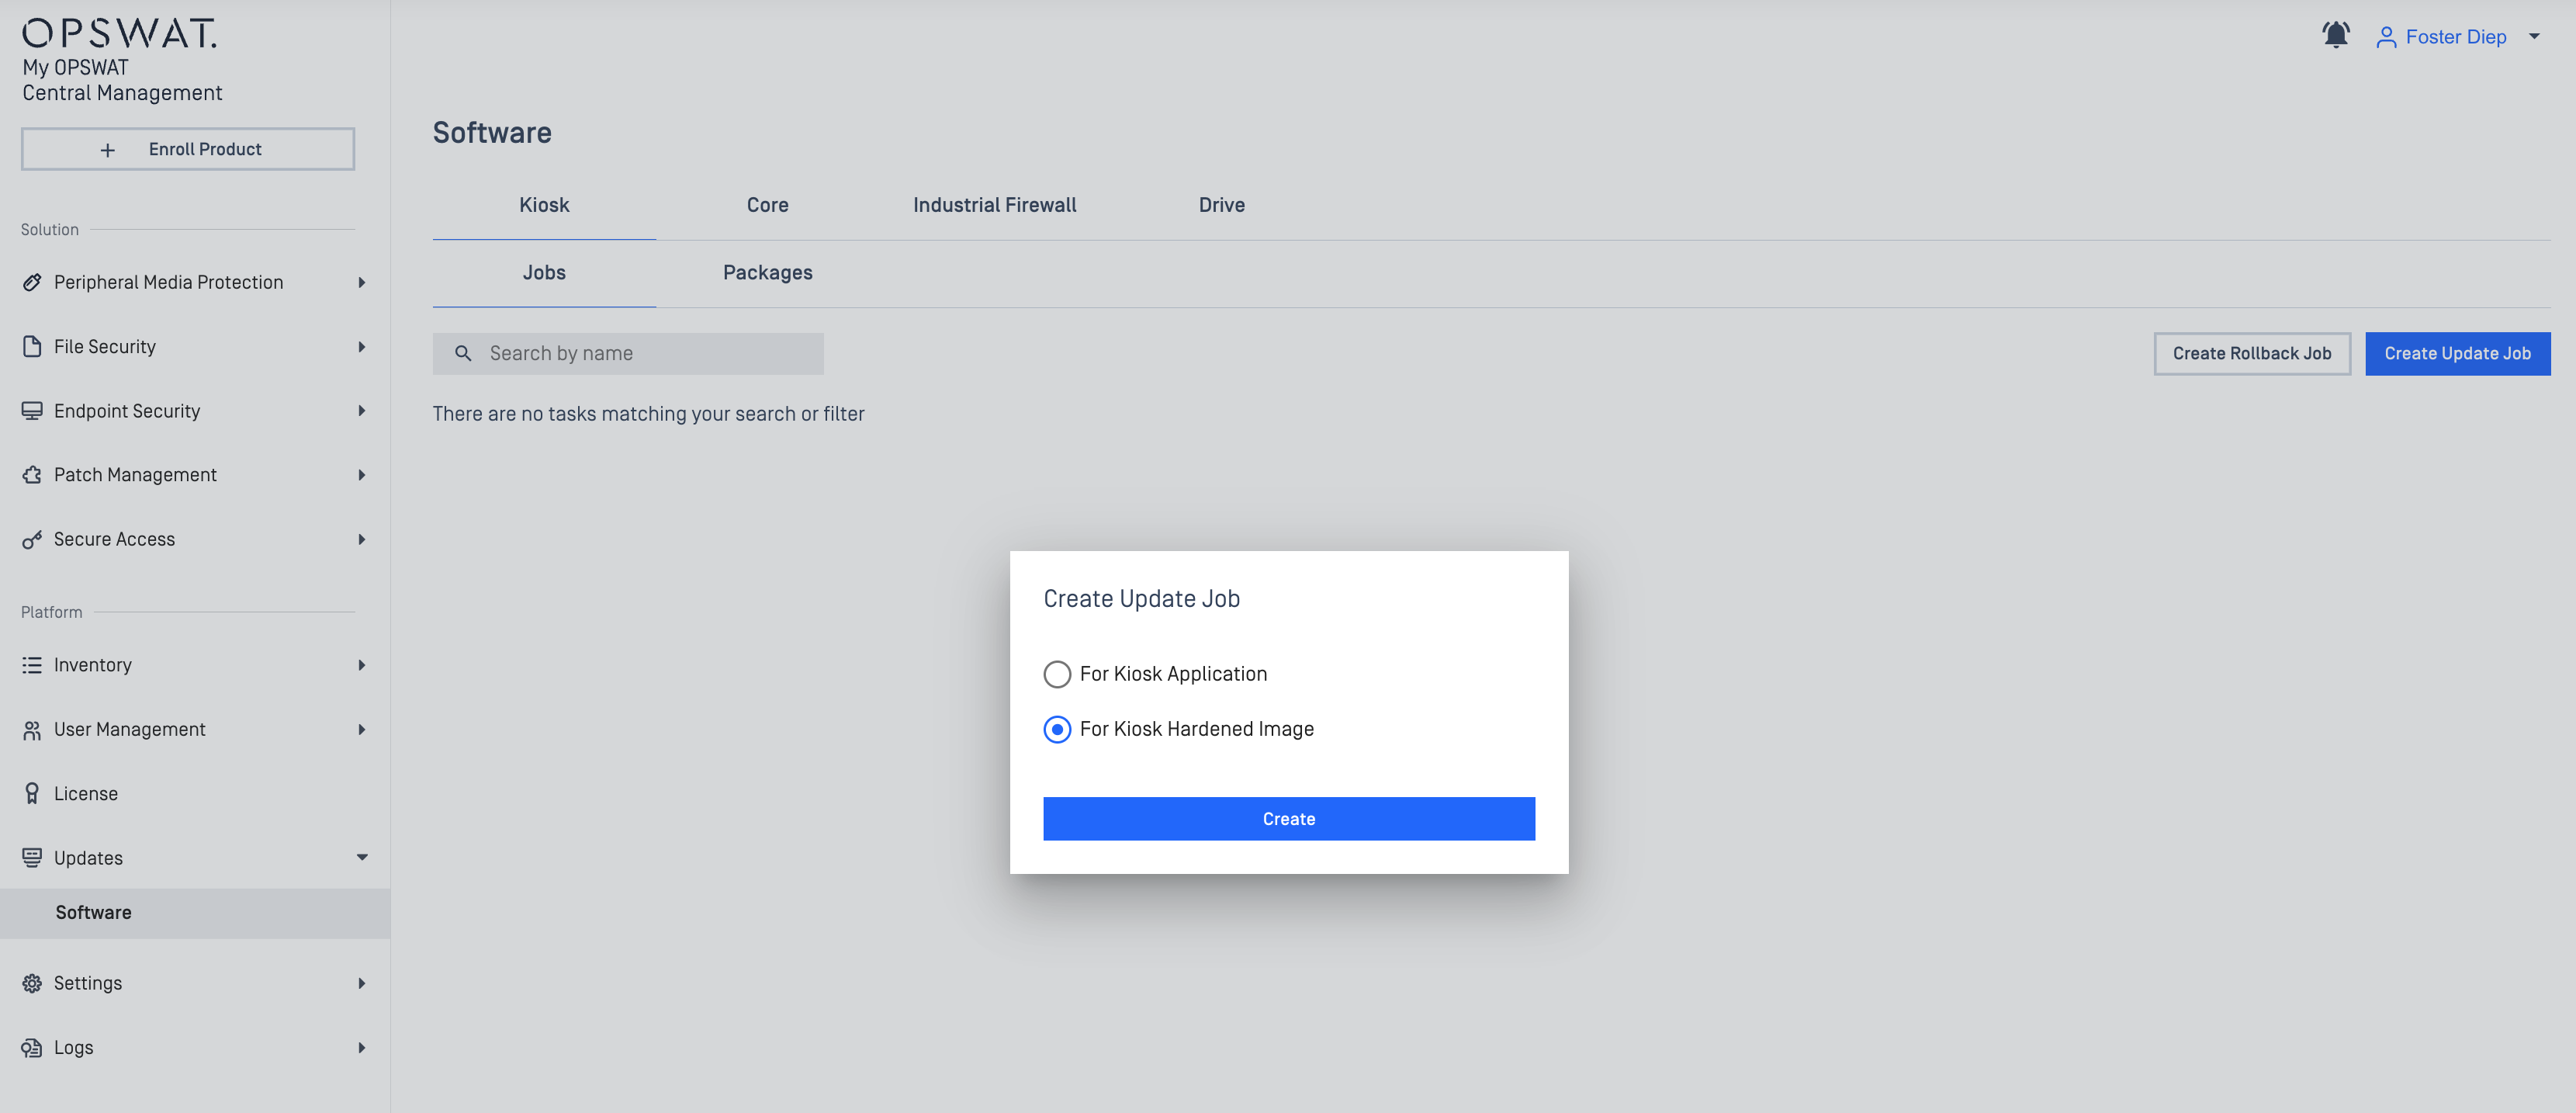Expand the Inventory menu arrow

click(x=362, y=665)
